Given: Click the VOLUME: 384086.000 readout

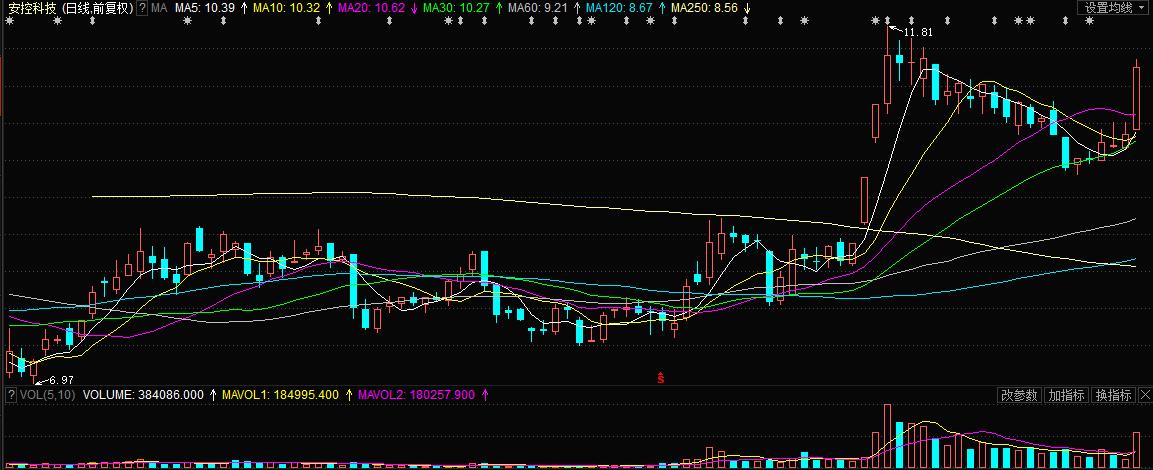Looking at the screenshot, I should pyautogui.click(x=143, y=395).
